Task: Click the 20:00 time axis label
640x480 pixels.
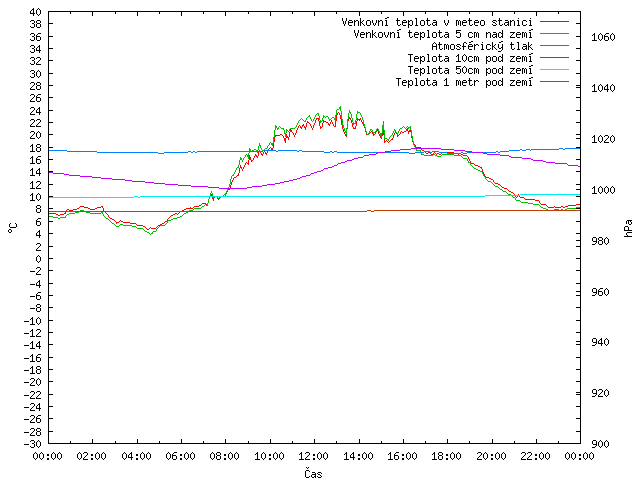Action: 491,456
